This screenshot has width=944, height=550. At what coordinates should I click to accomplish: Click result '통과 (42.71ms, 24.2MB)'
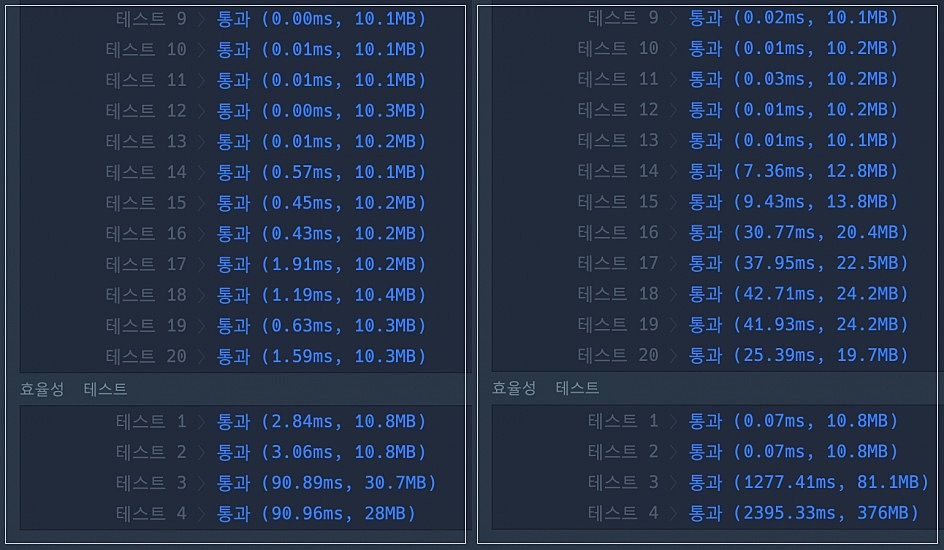(x=798, y=294)
